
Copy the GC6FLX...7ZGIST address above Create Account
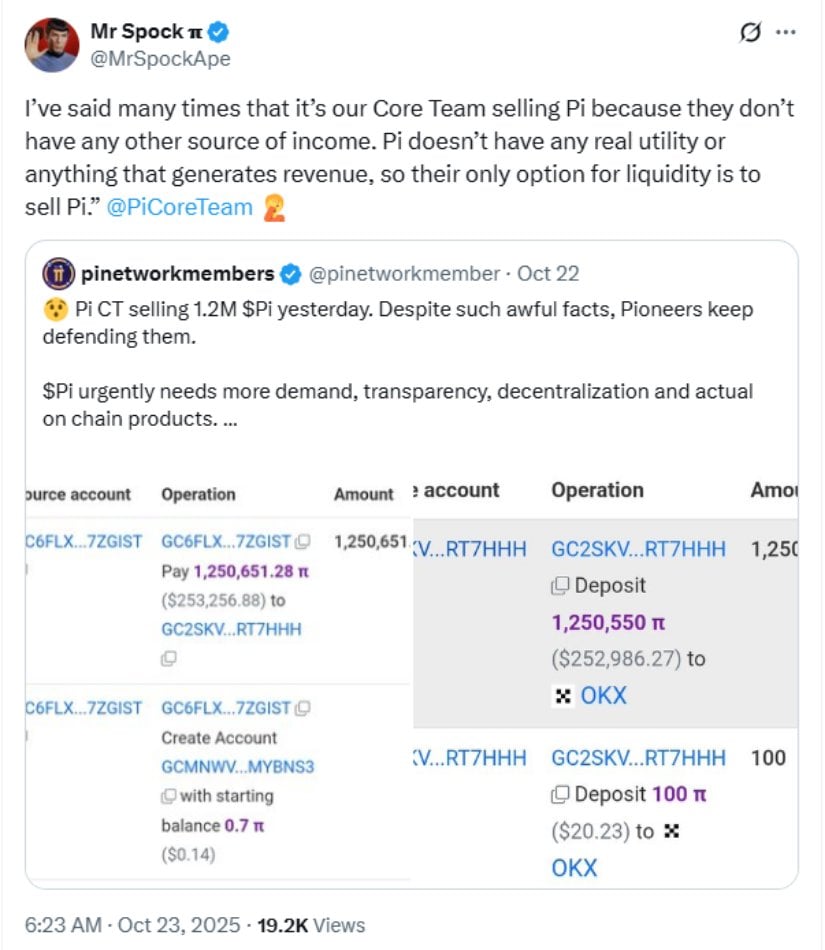(304, 708)
